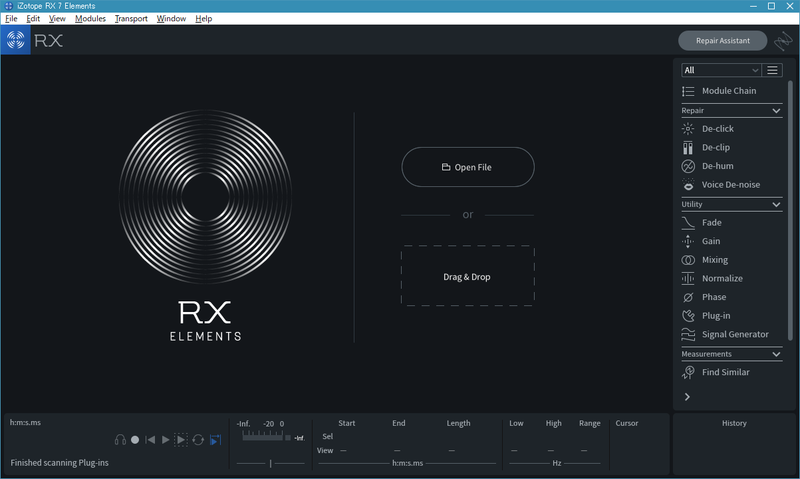This screenshot has height=479, width=800.
Task: Start recording with the record button
Action: point(135,440)
